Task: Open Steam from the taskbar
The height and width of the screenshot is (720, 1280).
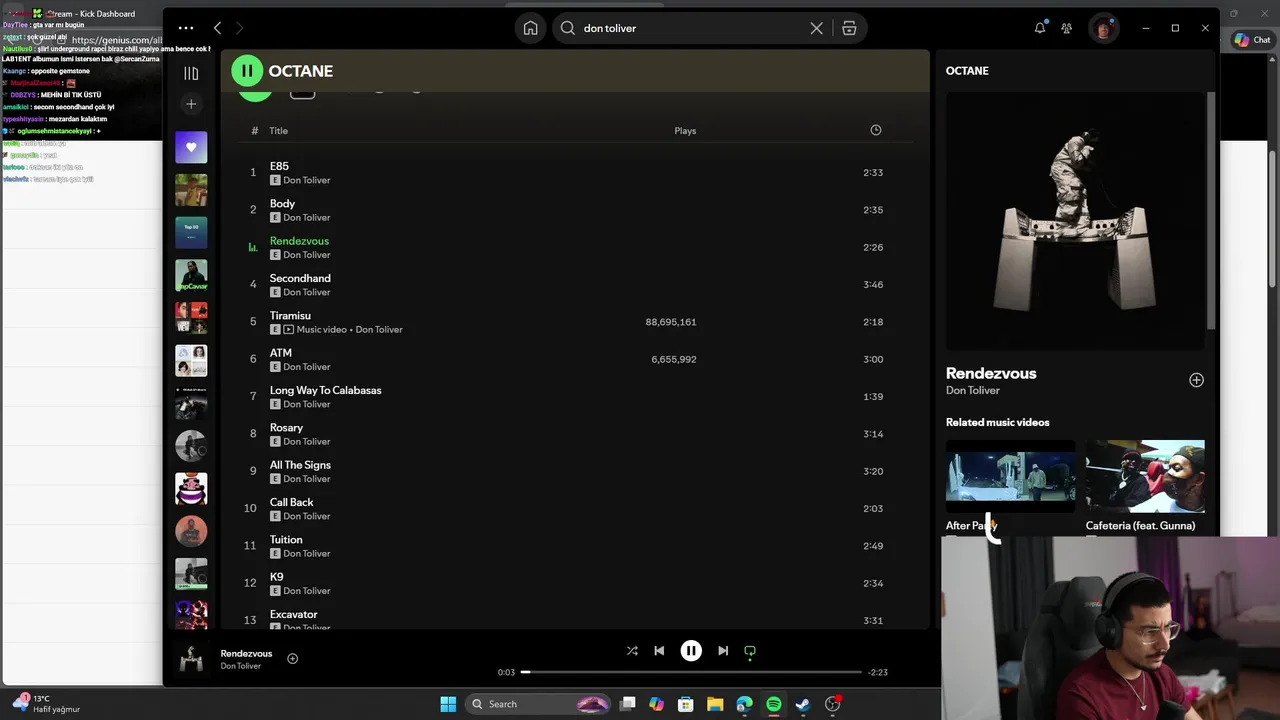Action: tap(803, 704)
